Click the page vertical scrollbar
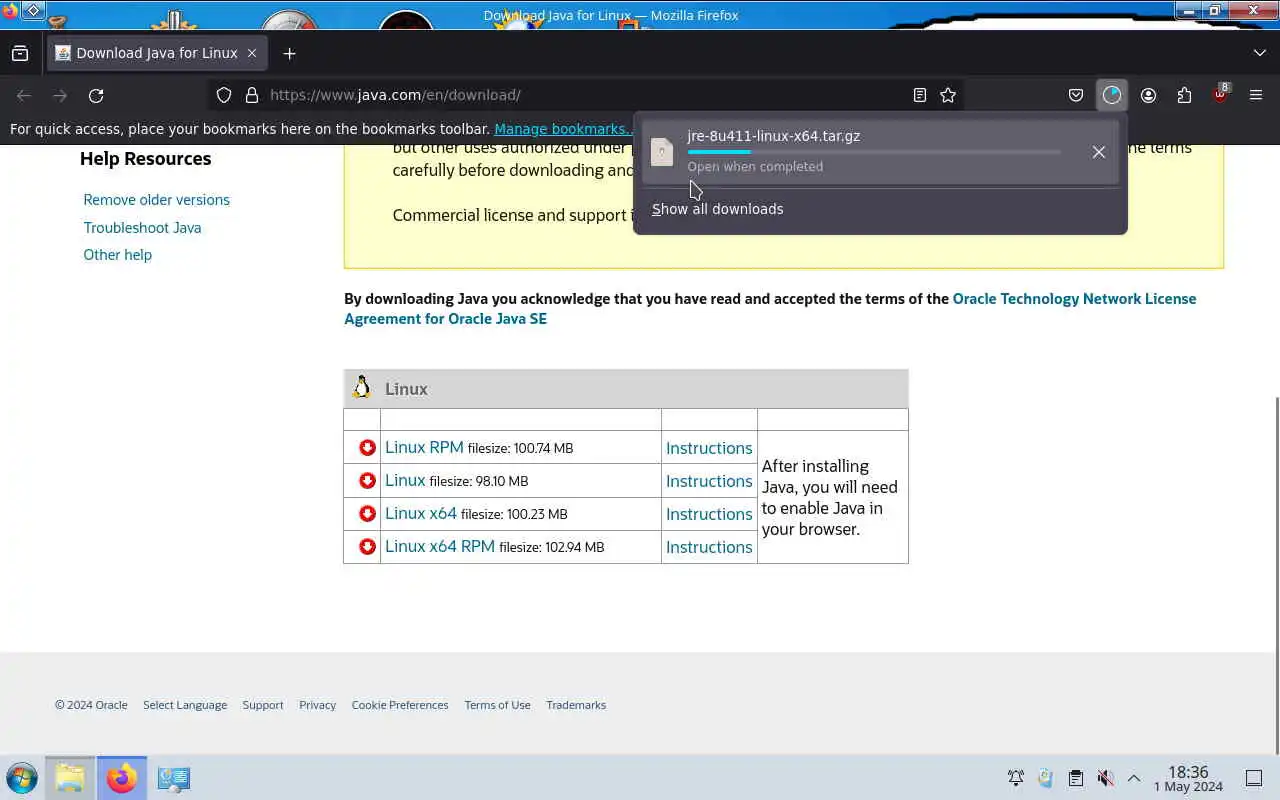 [x=1276, y=575]
